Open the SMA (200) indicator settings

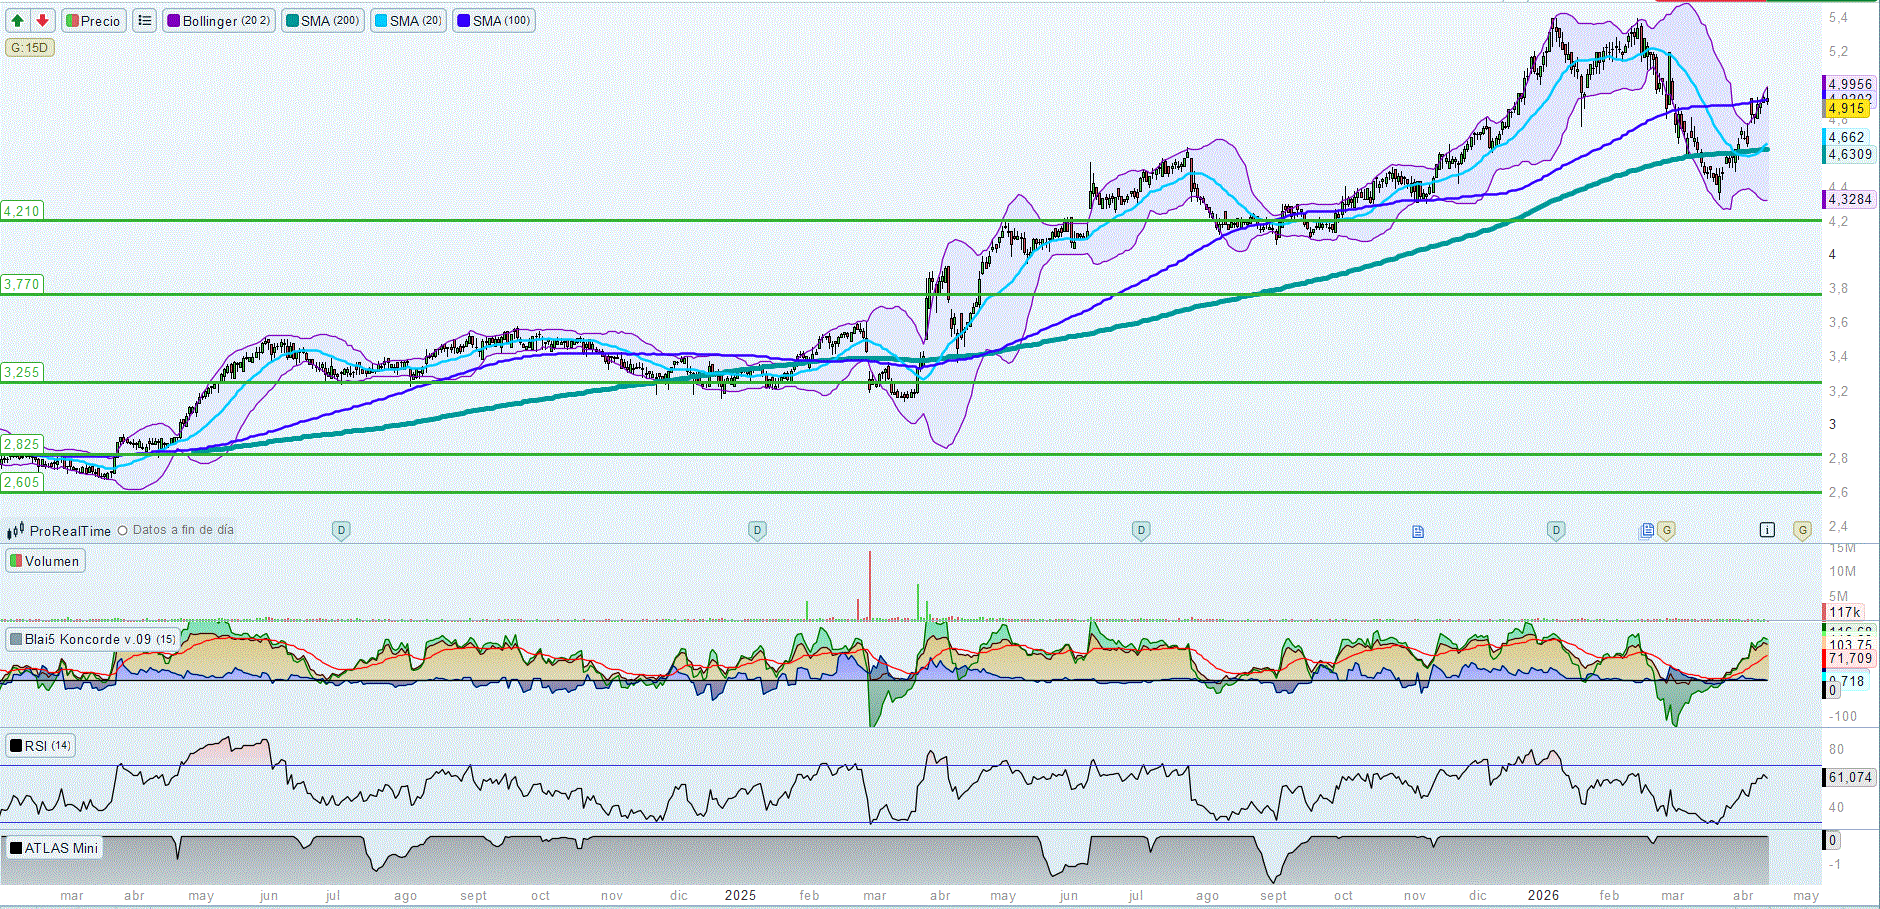click(322, 21)
